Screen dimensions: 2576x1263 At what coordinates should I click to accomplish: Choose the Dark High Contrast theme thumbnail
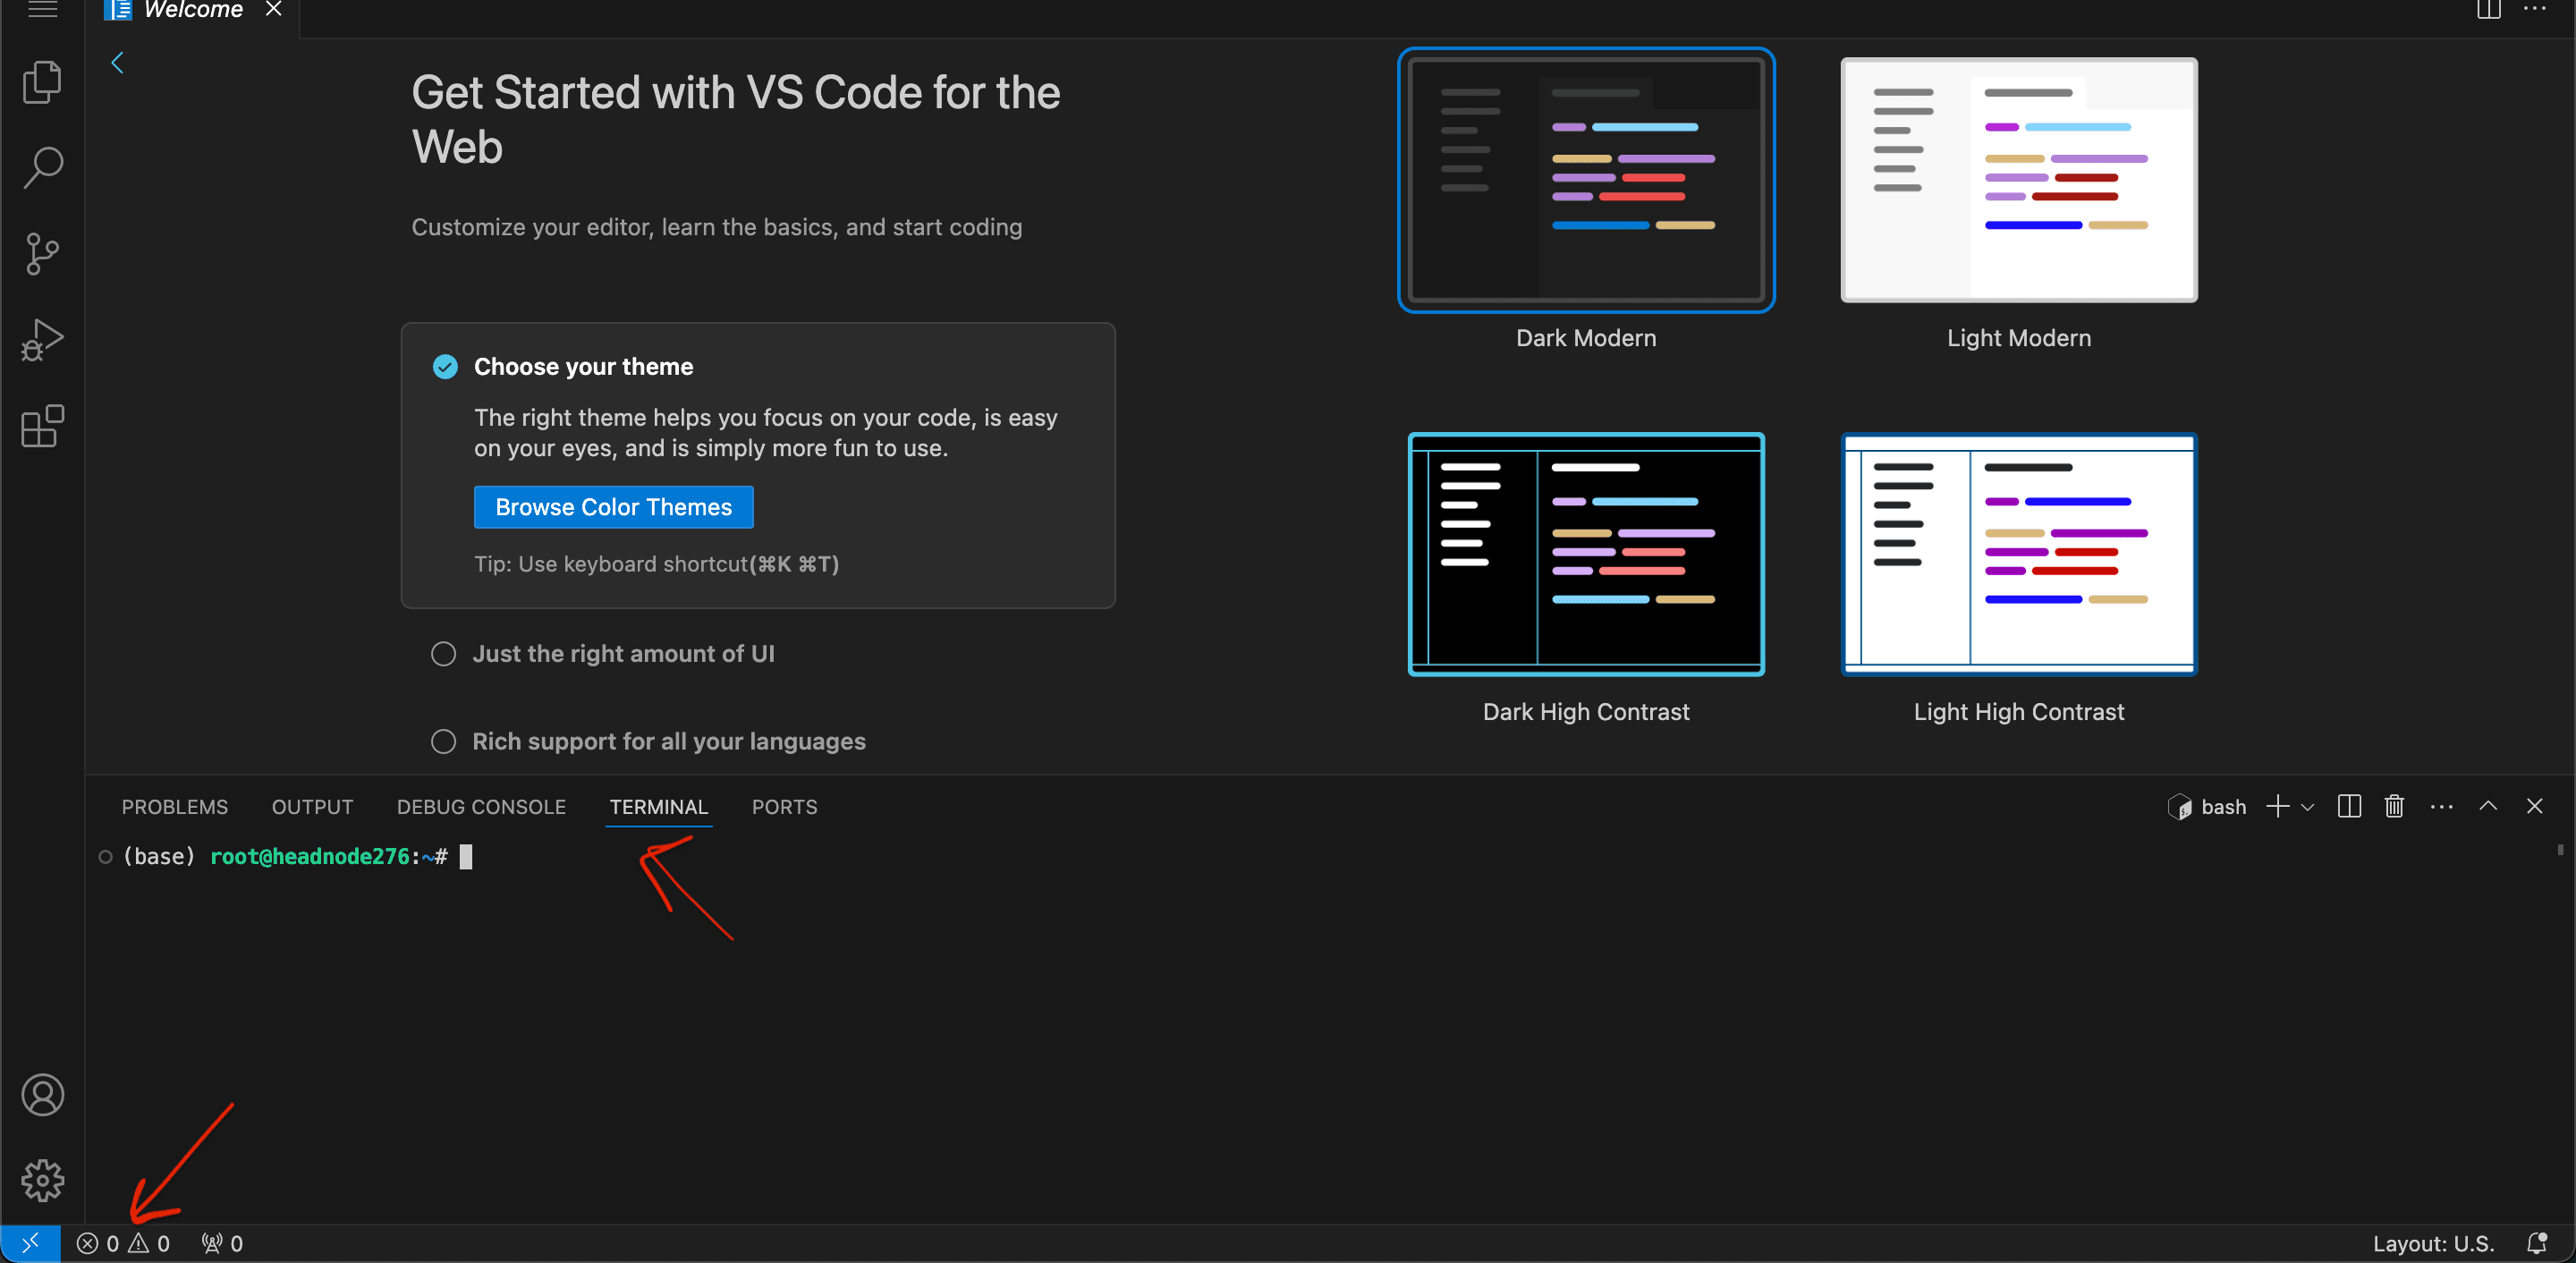[x=1586, y=554]
